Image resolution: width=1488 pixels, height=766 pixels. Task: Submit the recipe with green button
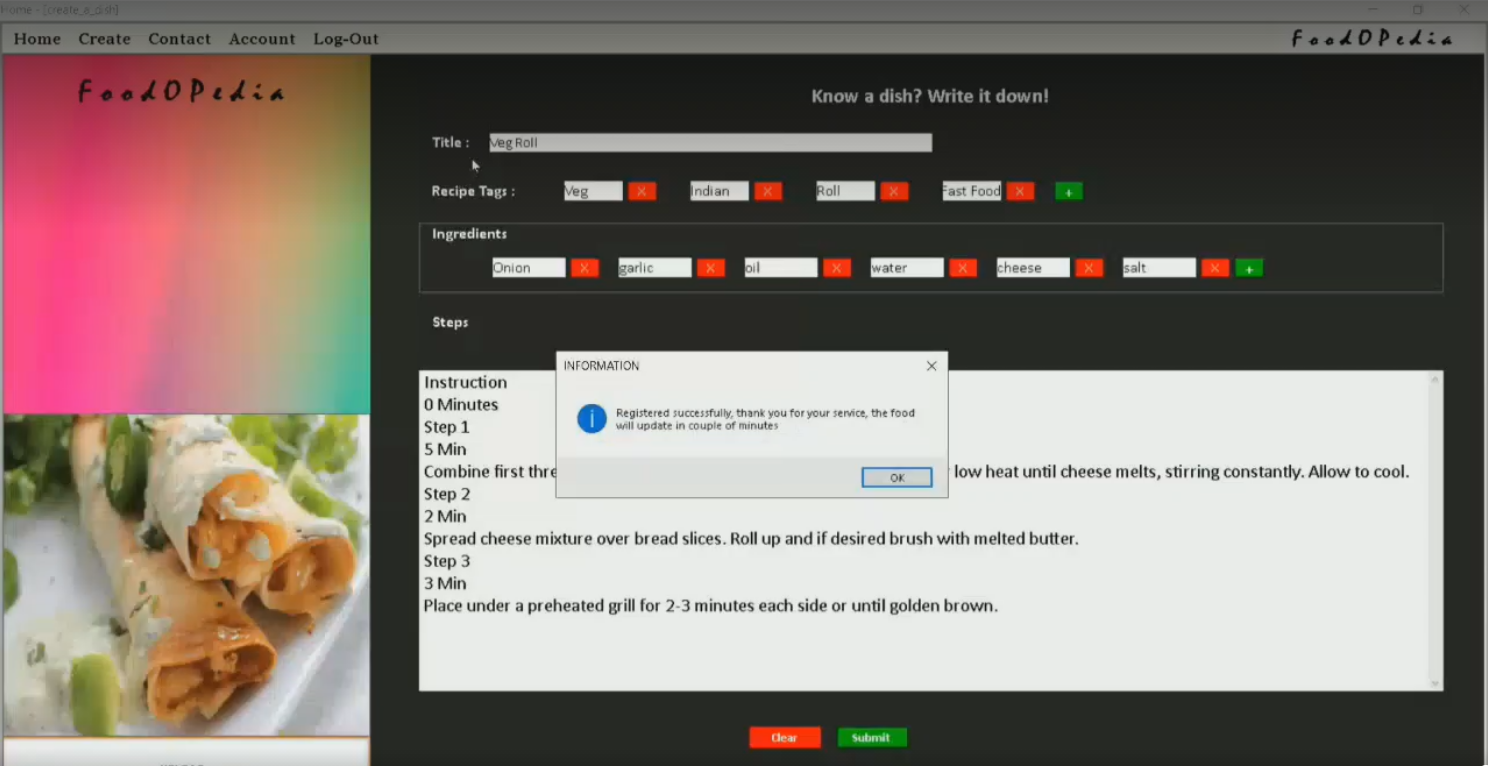[871, 737]
